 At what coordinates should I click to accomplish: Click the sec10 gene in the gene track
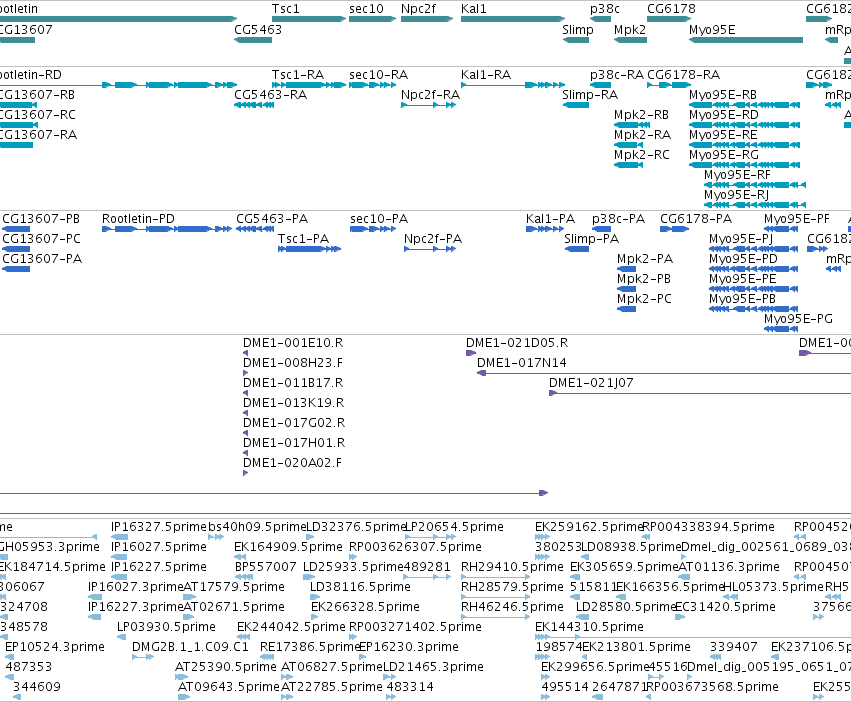click(372, 19)
